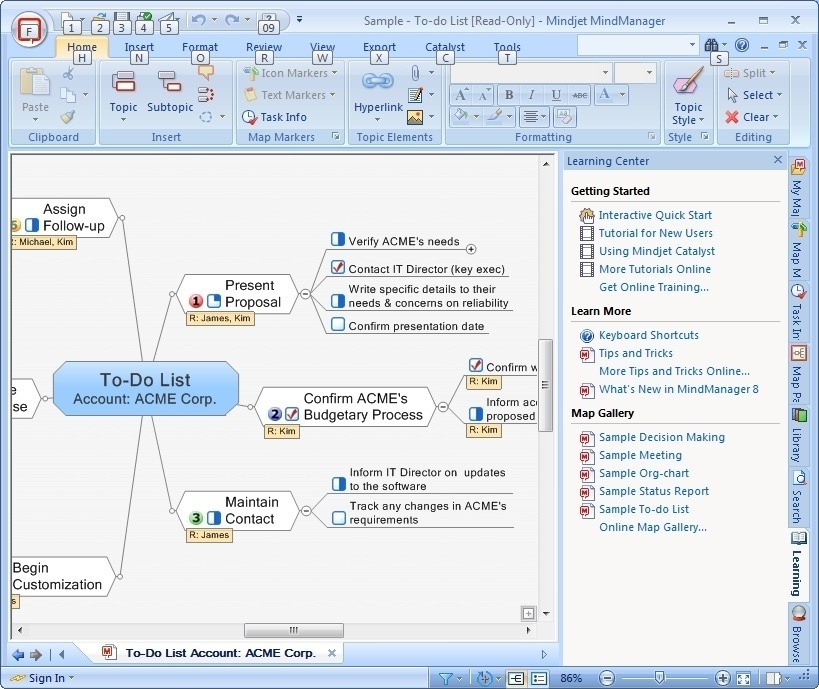Click the topic notes icon
This screenshot has height=689, width=819.
(415, 95)
